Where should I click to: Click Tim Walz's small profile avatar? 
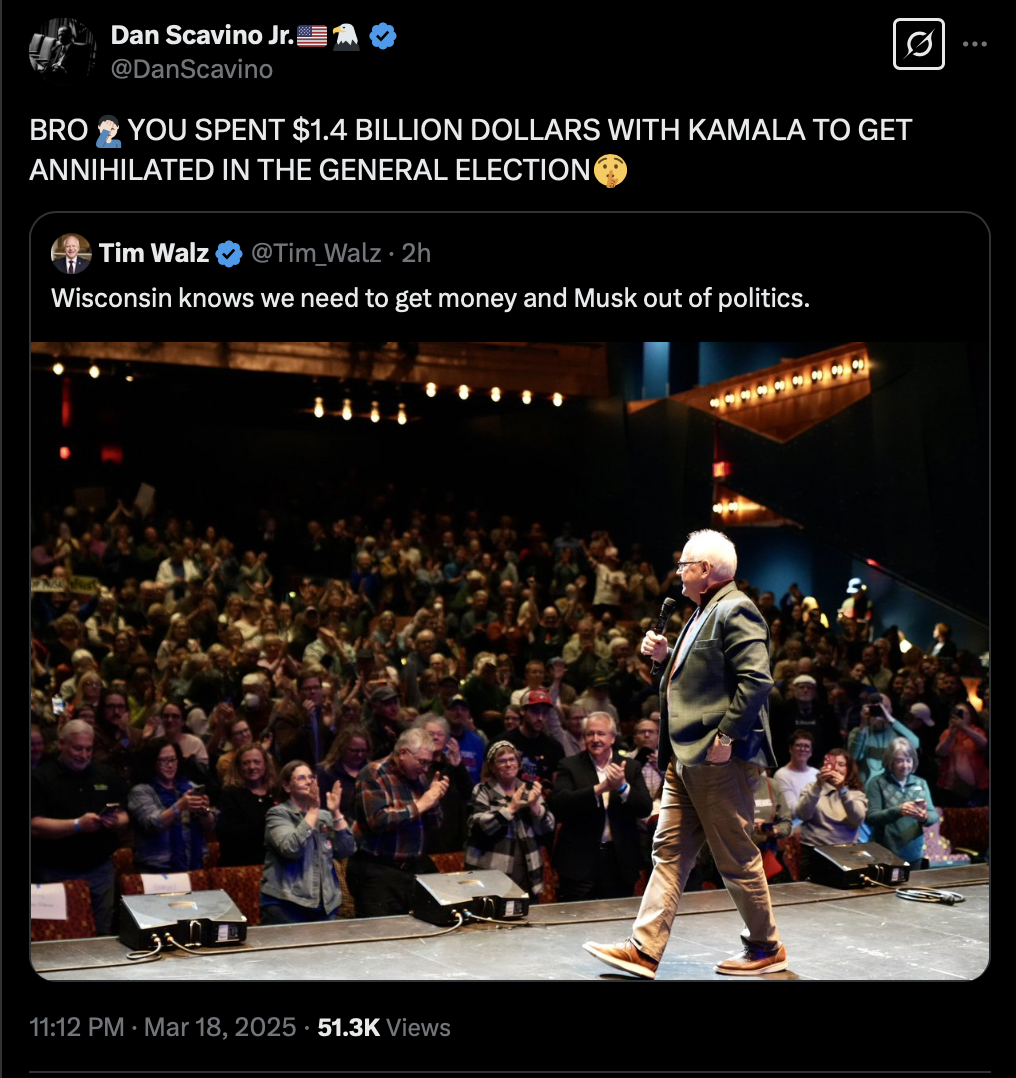pyautogui.click(x=71, y=254)
